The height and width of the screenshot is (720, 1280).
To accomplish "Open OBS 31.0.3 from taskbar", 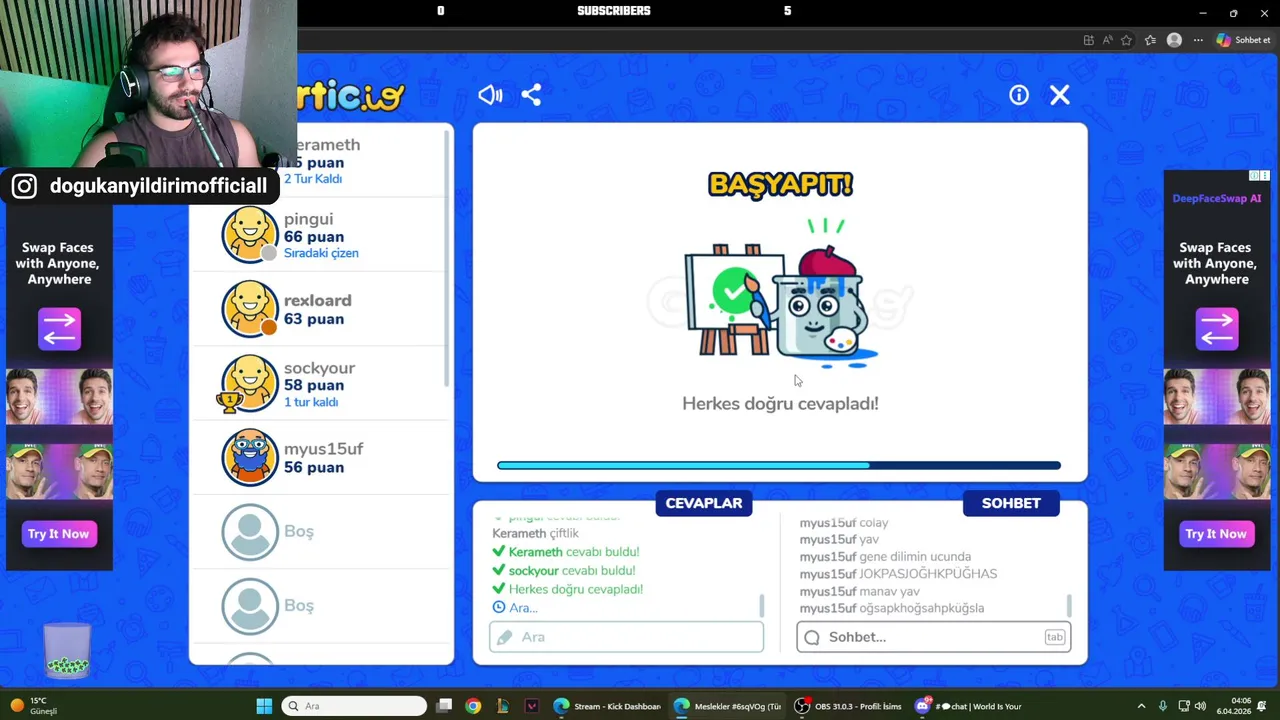I will point(848,706).
